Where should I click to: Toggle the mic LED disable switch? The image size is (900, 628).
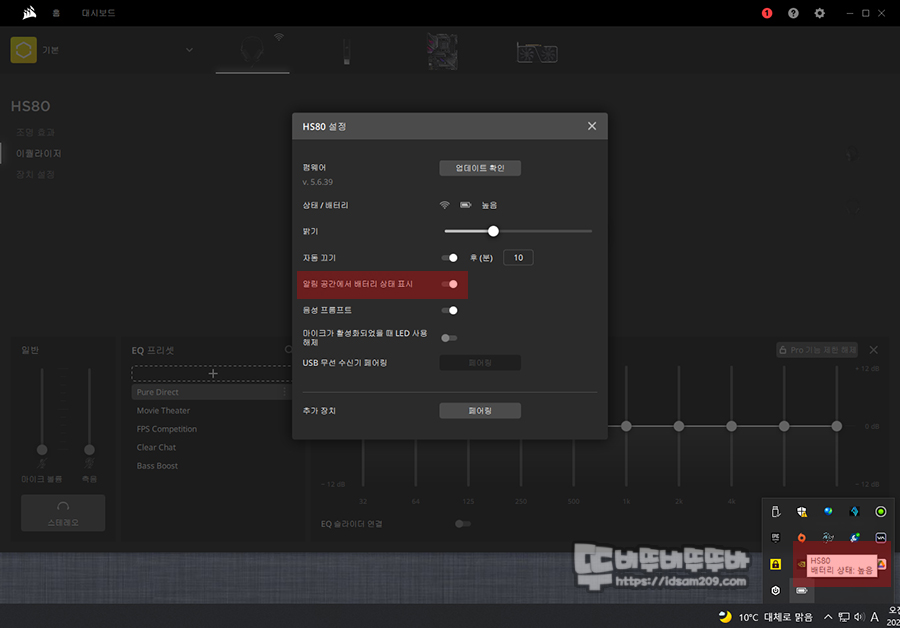(x=449, y=338)
